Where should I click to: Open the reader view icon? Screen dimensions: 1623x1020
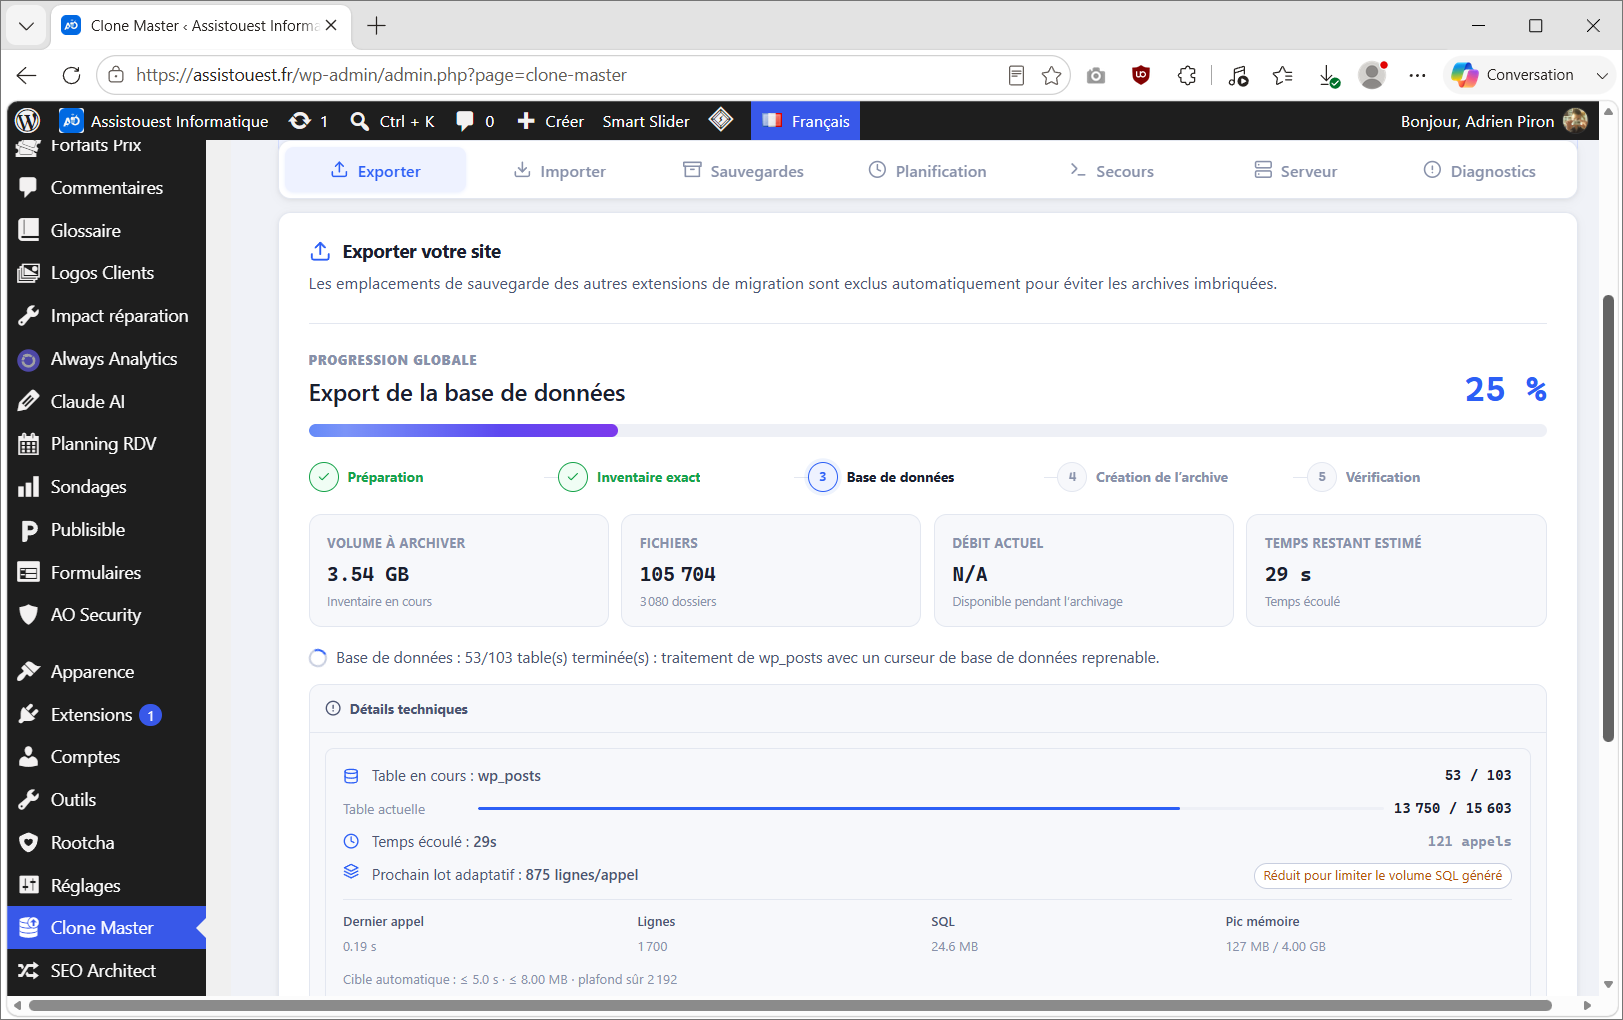coord(1016,75)
